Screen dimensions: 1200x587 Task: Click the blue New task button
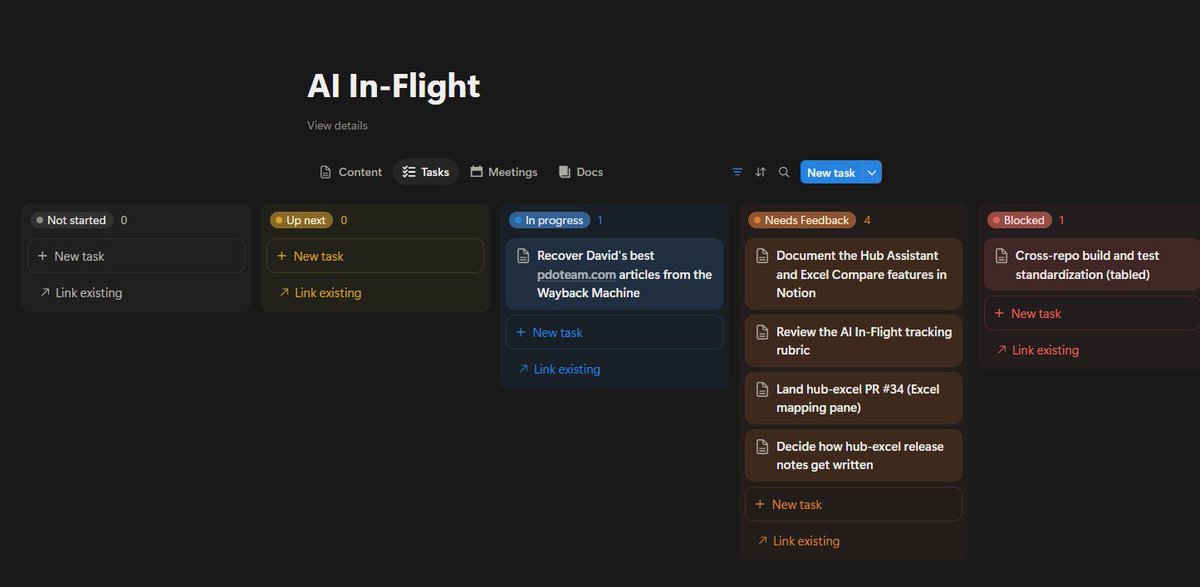[831, 172]
